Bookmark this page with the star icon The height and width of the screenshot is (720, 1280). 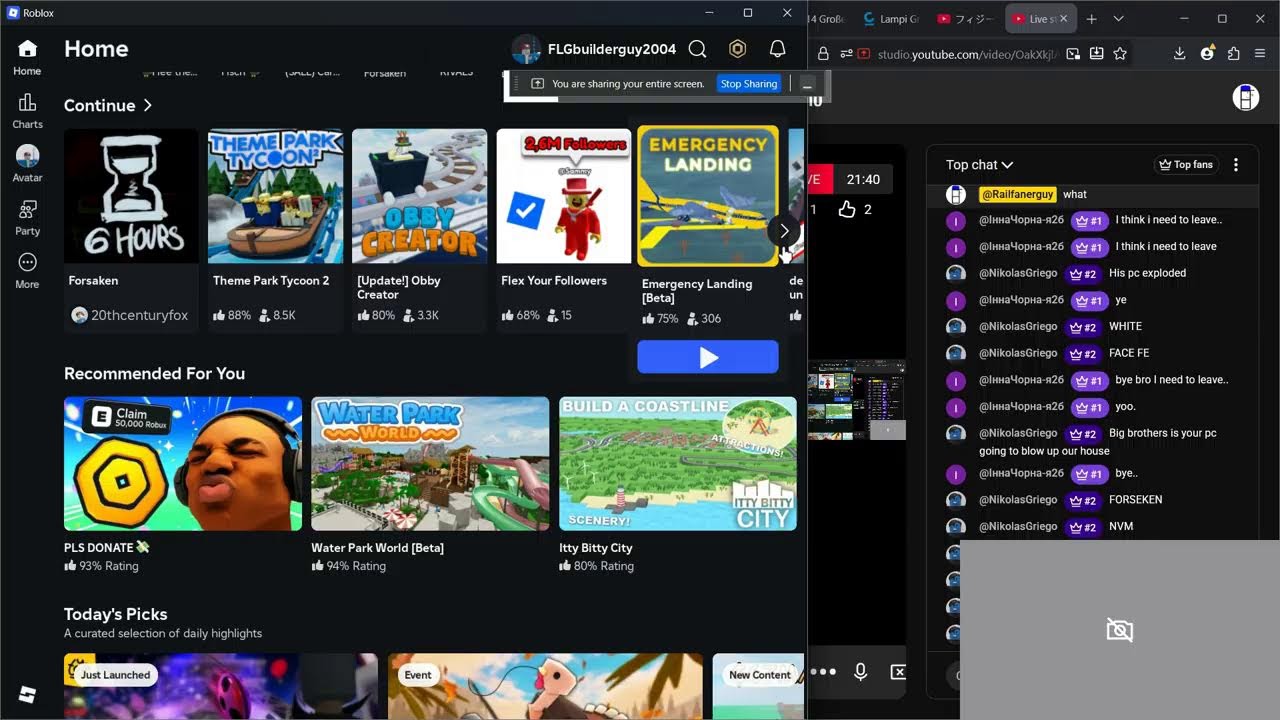[1120, 54]
